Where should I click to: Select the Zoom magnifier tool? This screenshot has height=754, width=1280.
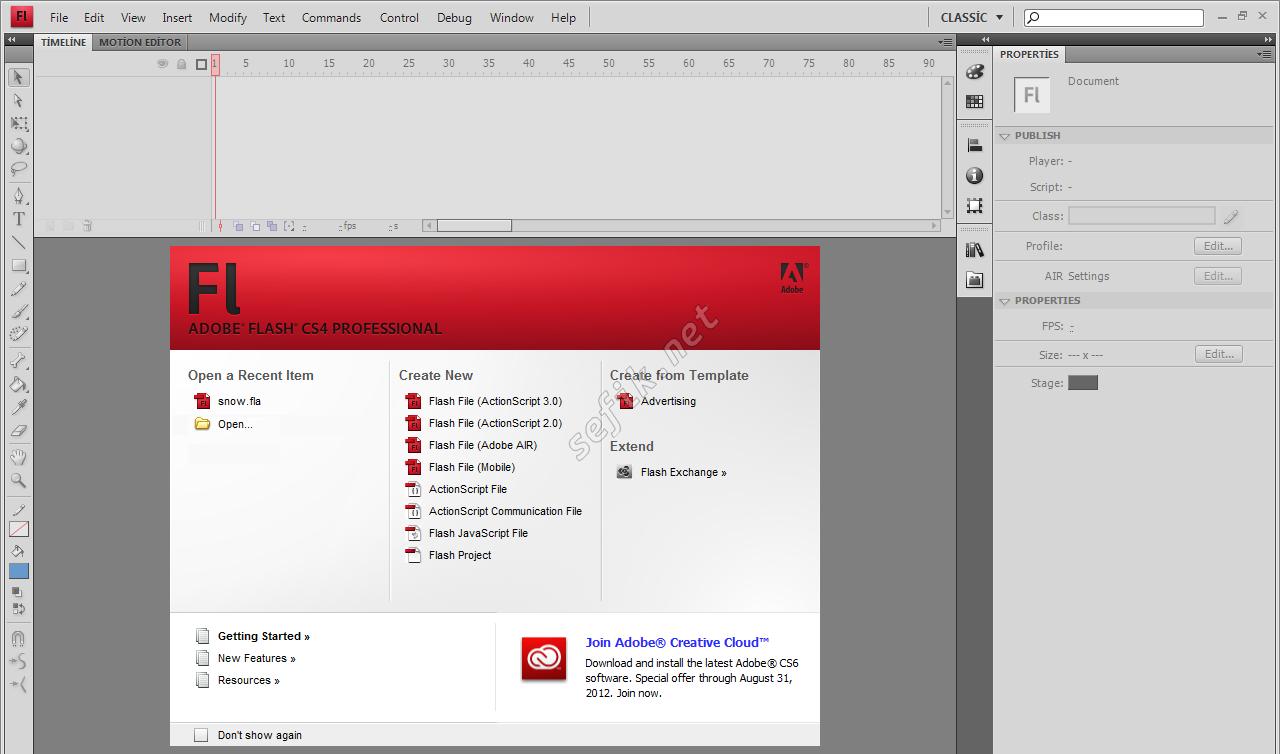click(x=18, y=480)
